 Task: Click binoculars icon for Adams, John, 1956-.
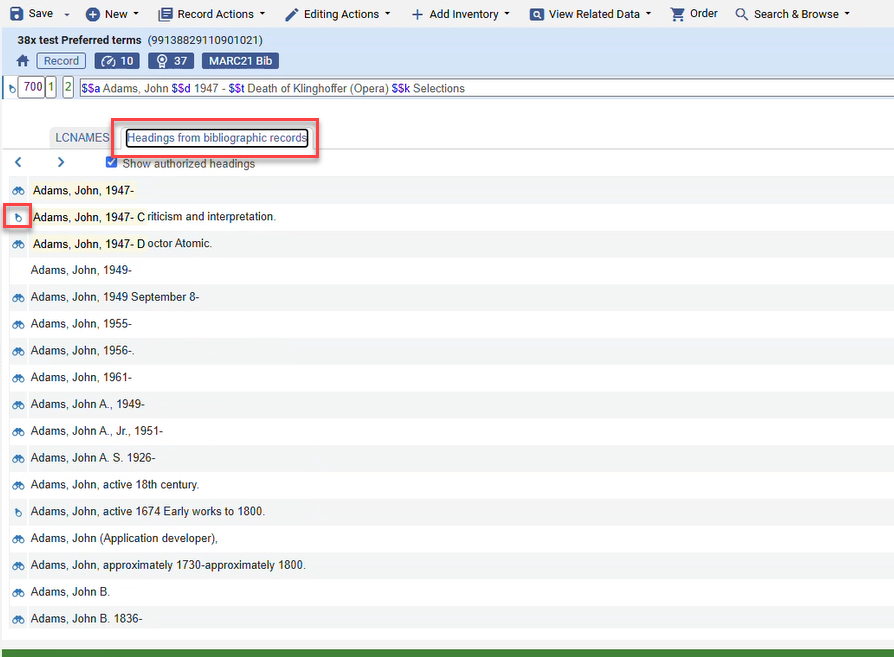[18, 351]
